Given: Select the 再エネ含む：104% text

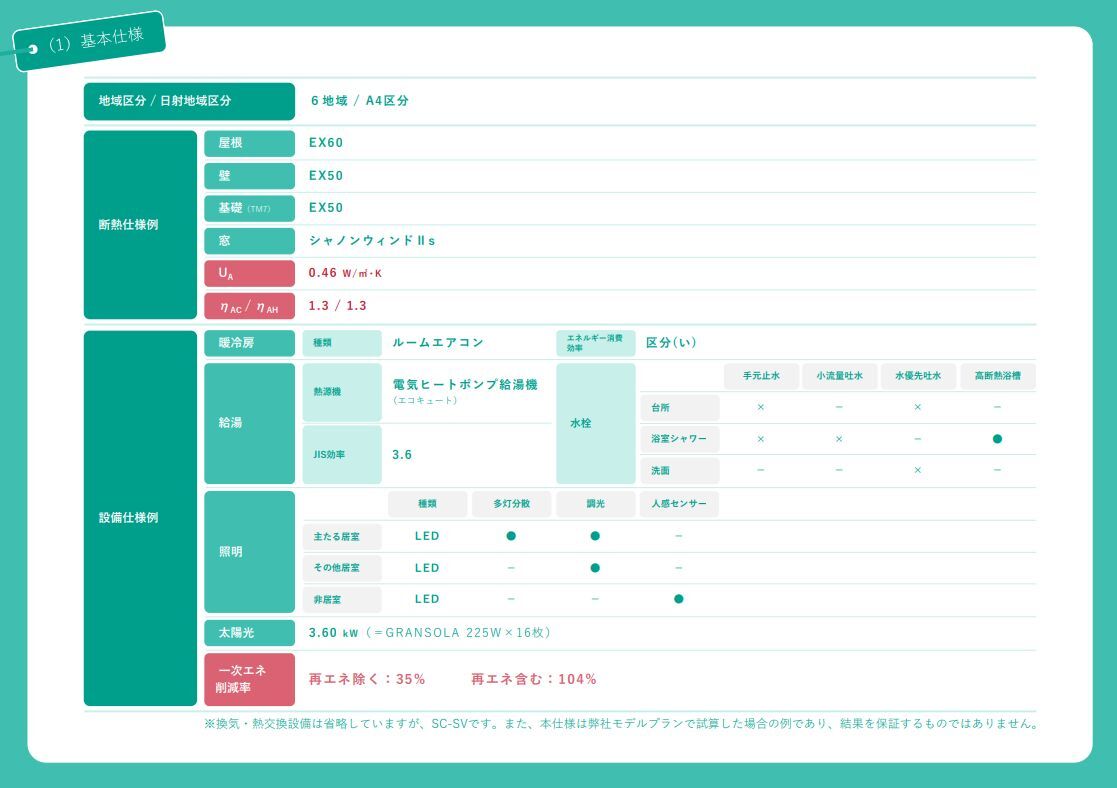Looking at the screenshot, I should [x=534, y=680].
